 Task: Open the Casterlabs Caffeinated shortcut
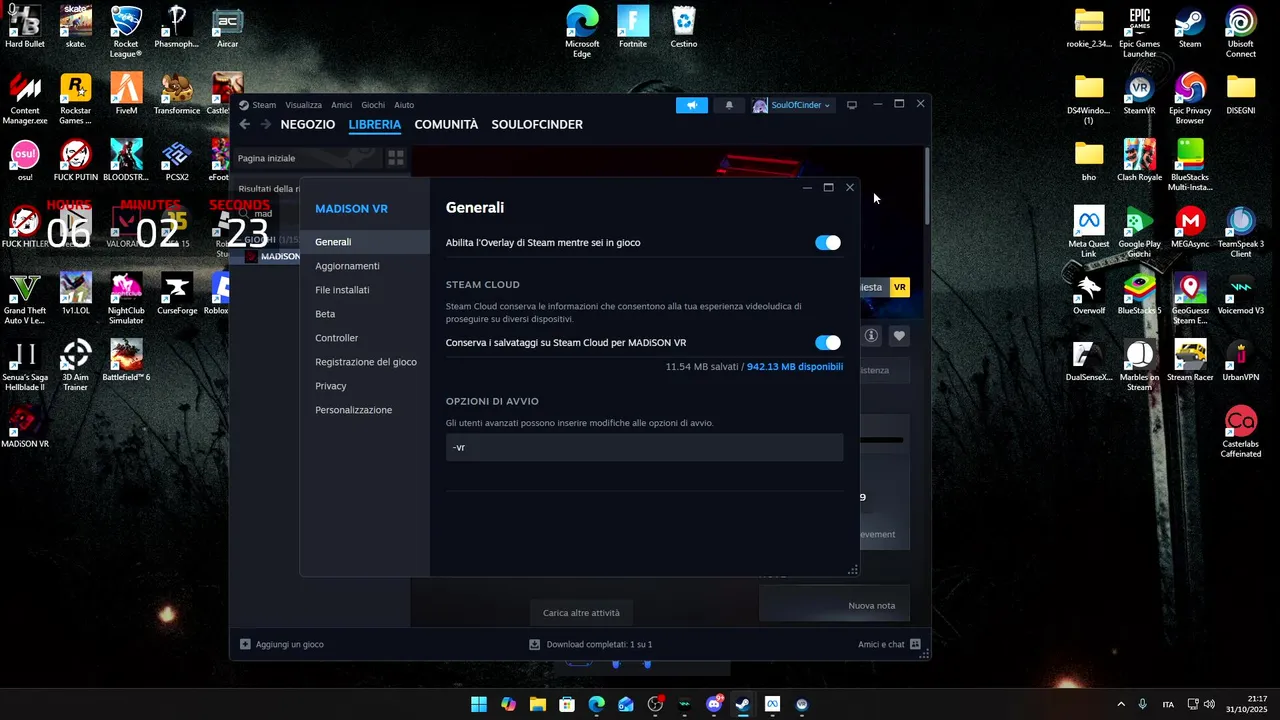(1241, 433)
